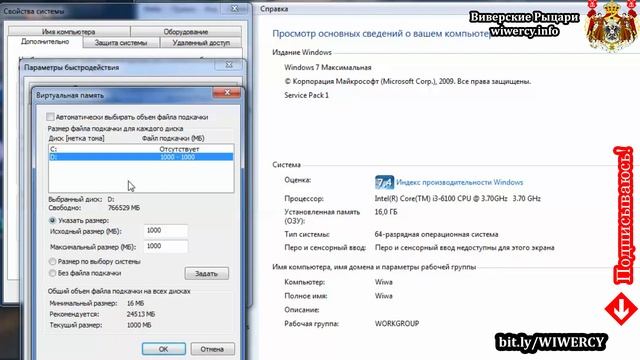Close the Свойства системы window
This screenshot has height=360, width=640.
tap(235, 8)
